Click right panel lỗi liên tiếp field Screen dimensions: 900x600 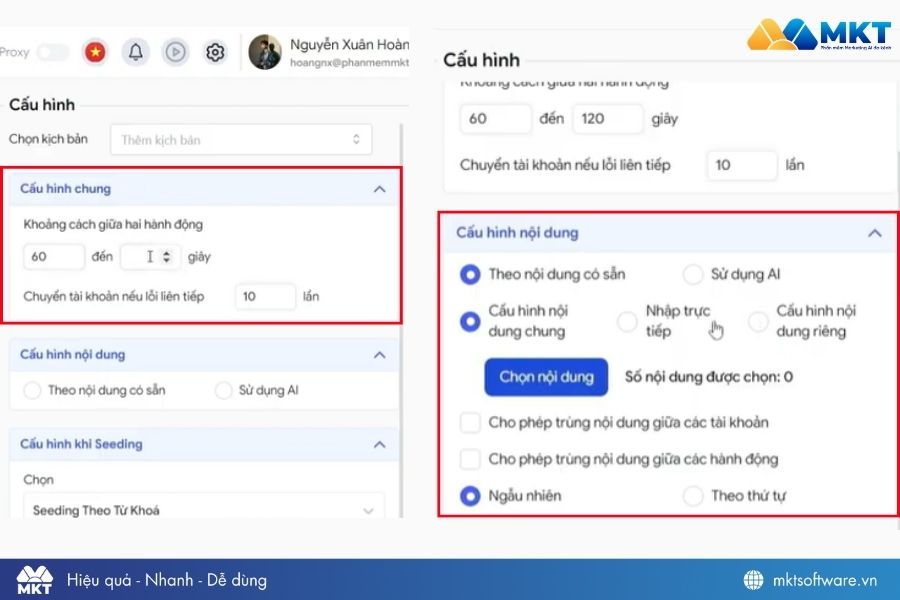[742, 165]
